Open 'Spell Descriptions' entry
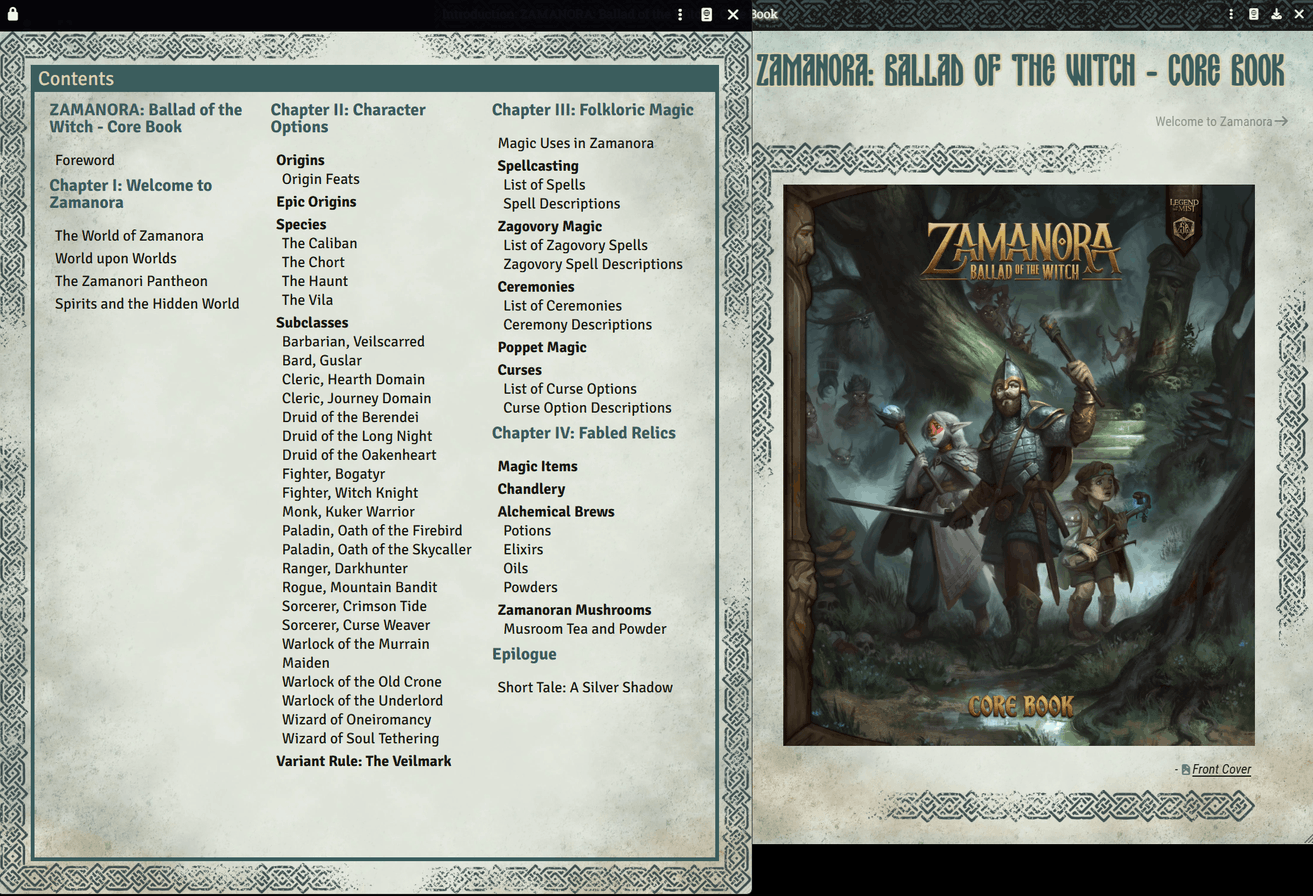Viewport: 1313px width, 896px height. (x=562, y=204)
